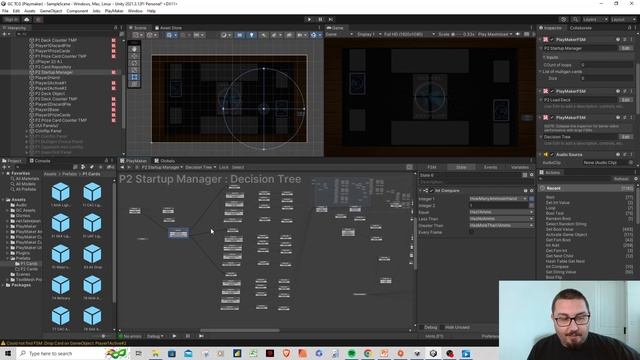Collapse the Int Compare action foldout
This screenshot has width=640, height=360.
pyautogui.click(x=420, y=191)
